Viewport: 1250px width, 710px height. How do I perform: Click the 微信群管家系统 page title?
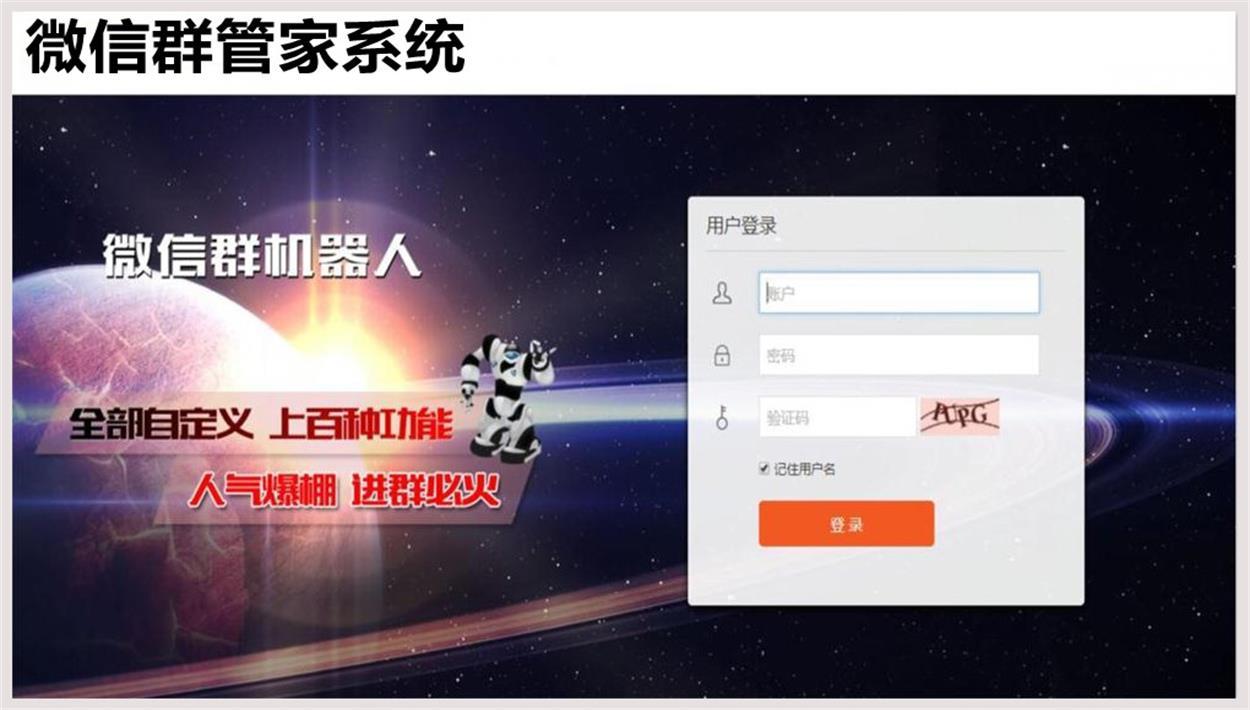[246, 48]
